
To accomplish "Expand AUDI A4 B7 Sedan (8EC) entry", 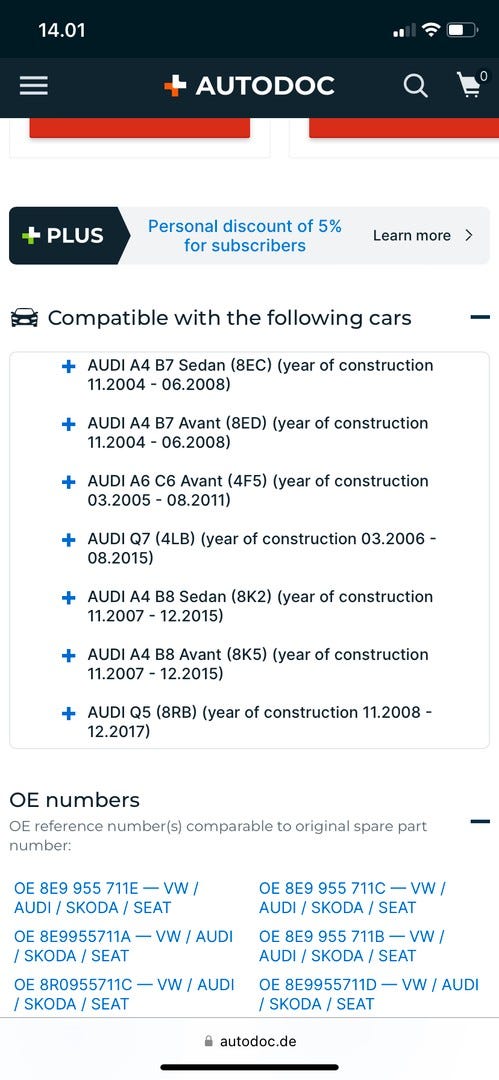I will (x=68, y=367).
